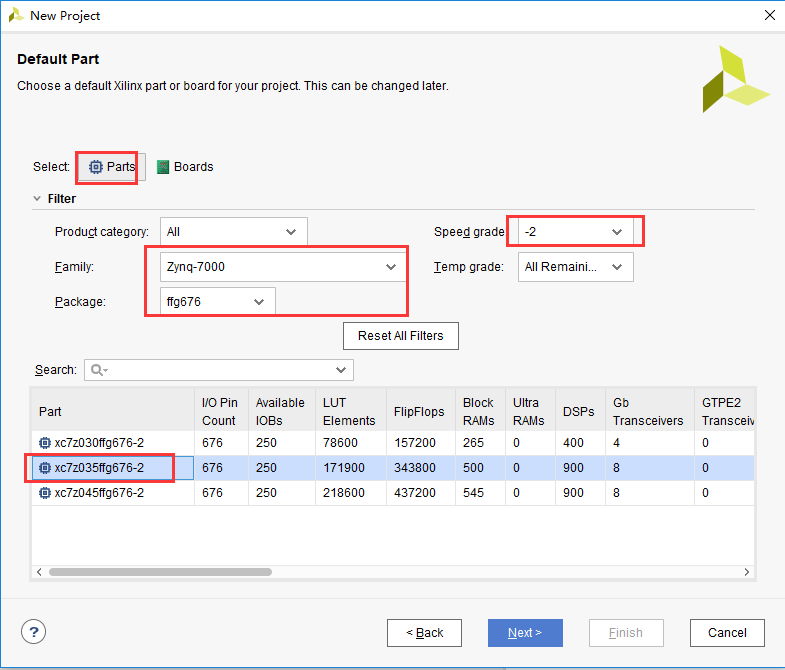The height and width of the screenshot is (670, 785).
Task: Click the green Boards icon
Action: (163, 167)
